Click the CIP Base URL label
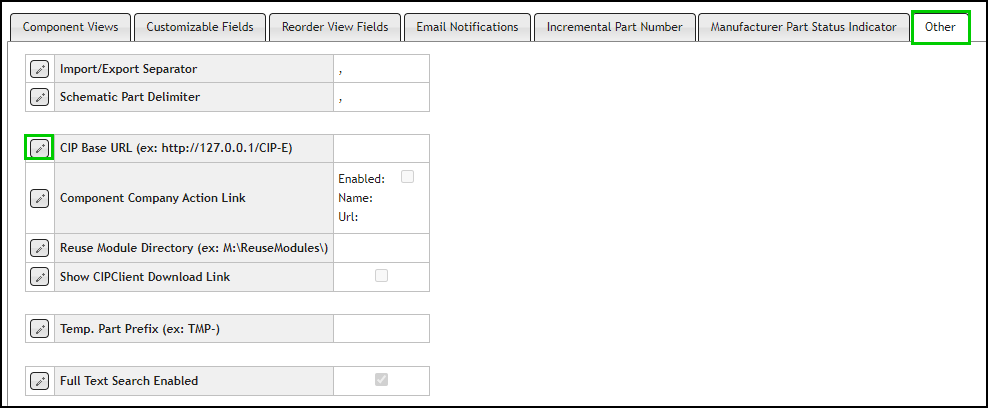Viewport: 988px width, 408px height. tap(176, 149)
